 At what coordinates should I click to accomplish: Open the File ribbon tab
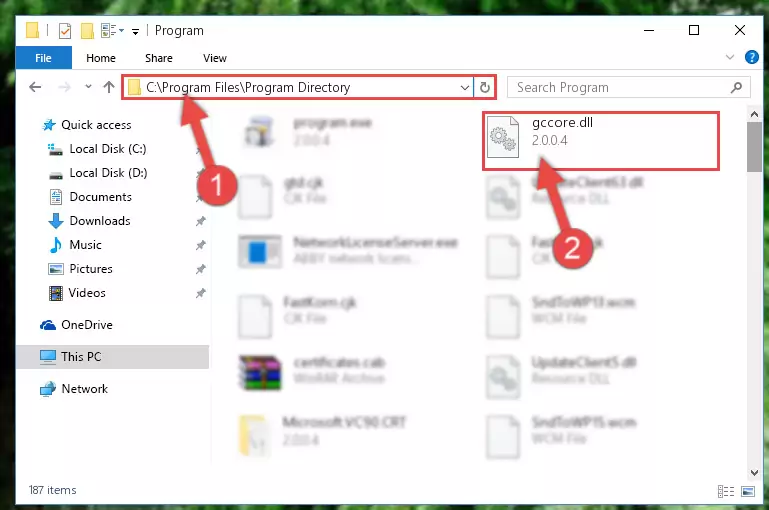coord(44,58)
